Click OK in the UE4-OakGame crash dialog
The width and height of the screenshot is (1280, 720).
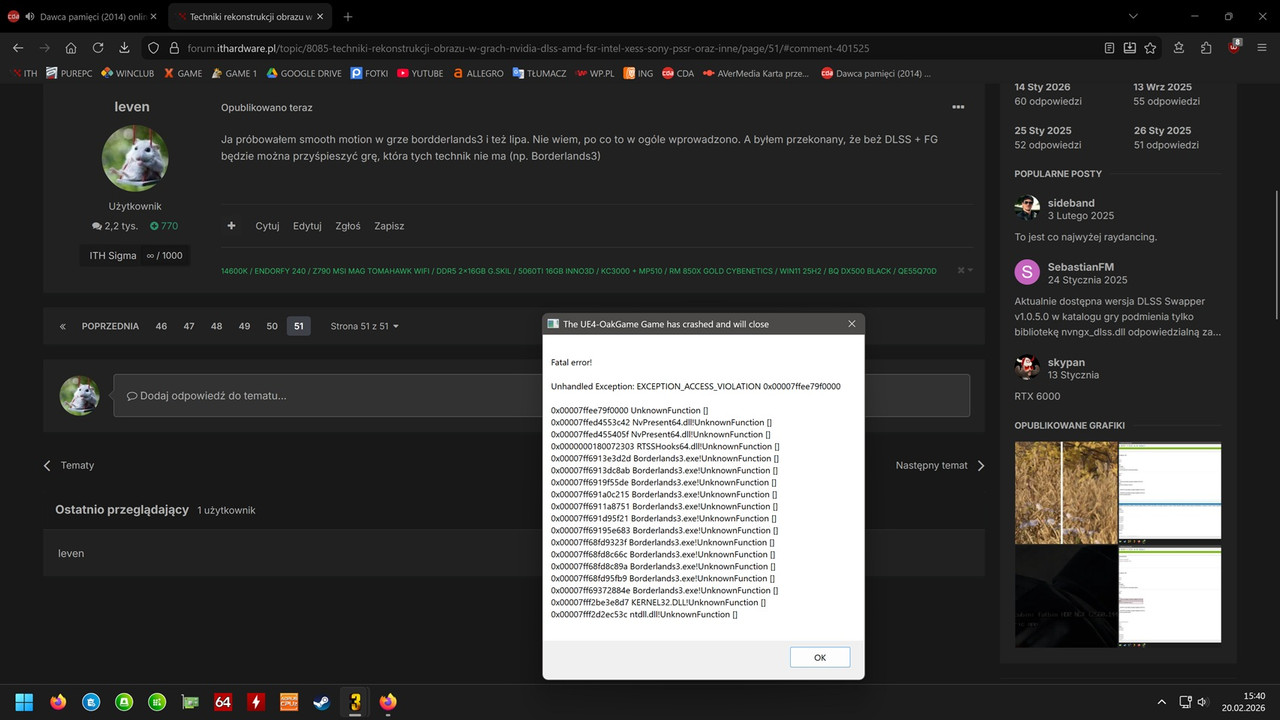tap(820, 657)
